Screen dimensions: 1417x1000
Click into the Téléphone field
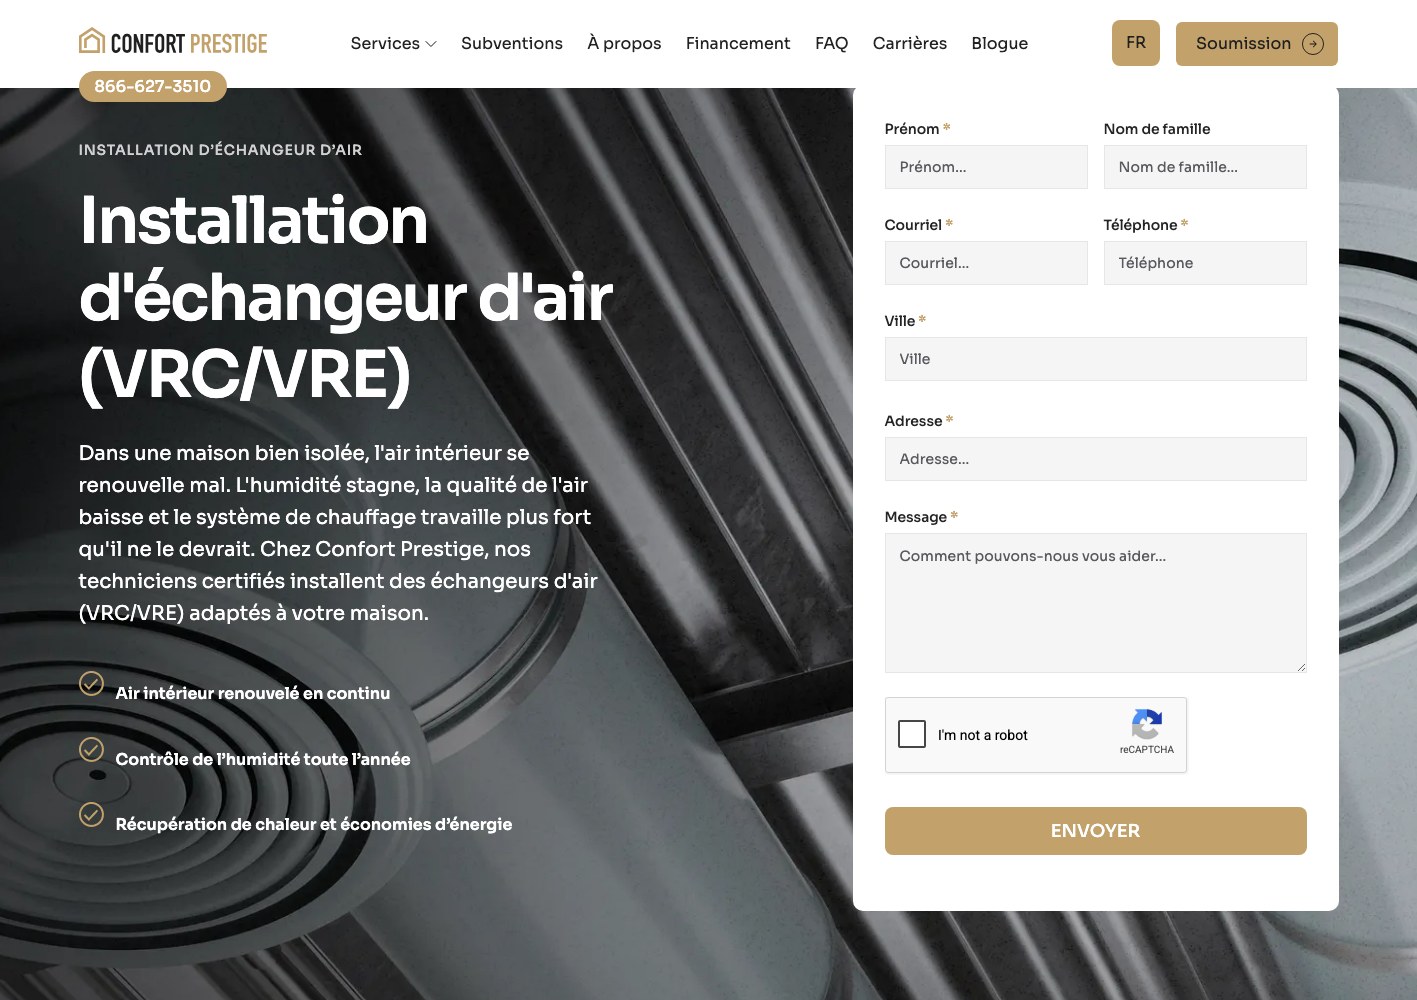click(x=1205, y=263)
